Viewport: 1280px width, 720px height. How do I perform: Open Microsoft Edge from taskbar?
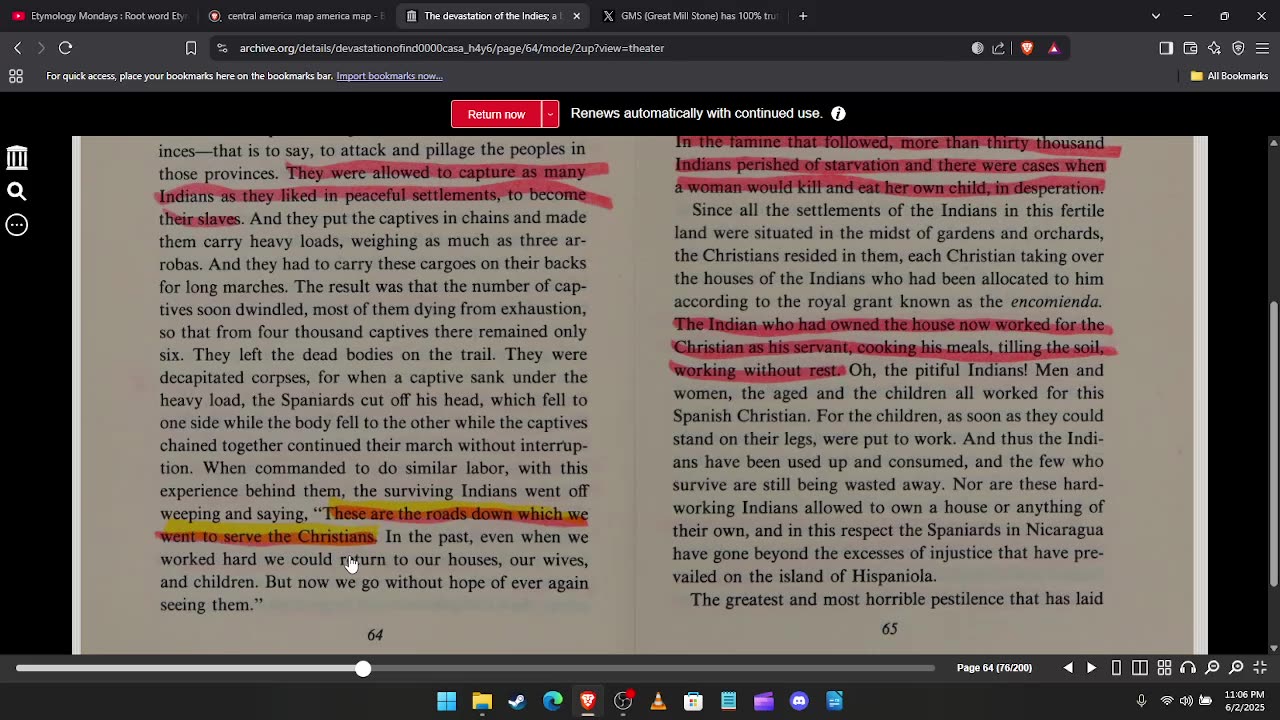[552, 701]
